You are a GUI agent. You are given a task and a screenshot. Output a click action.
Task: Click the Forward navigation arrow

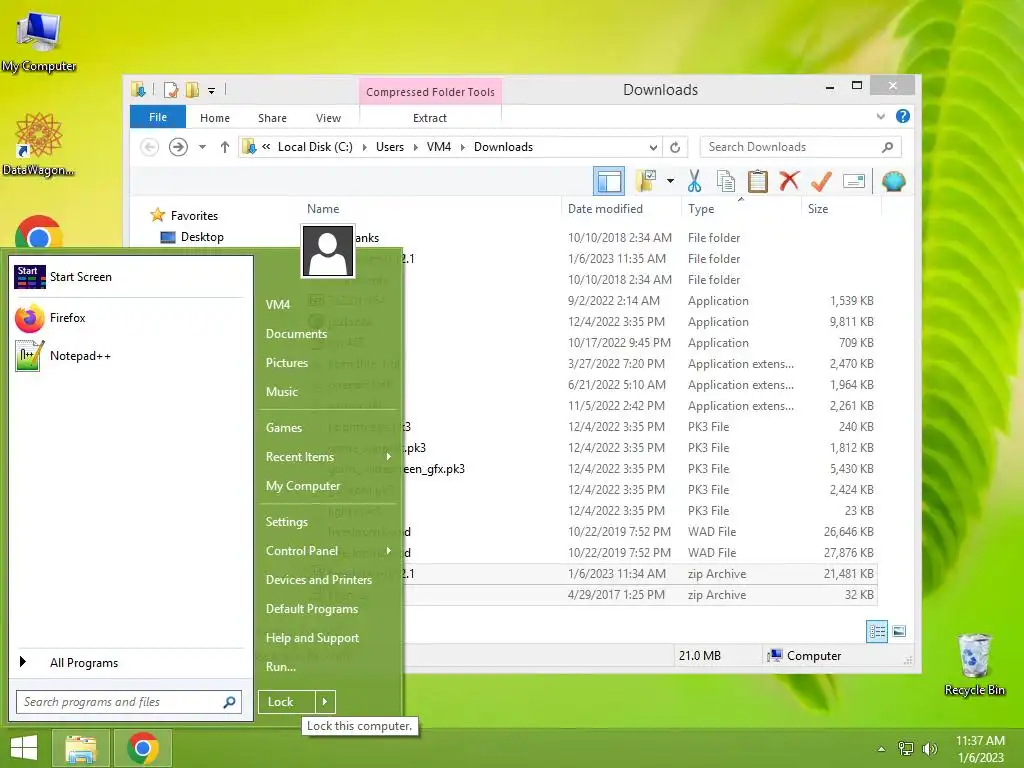(x=178, y=147)
